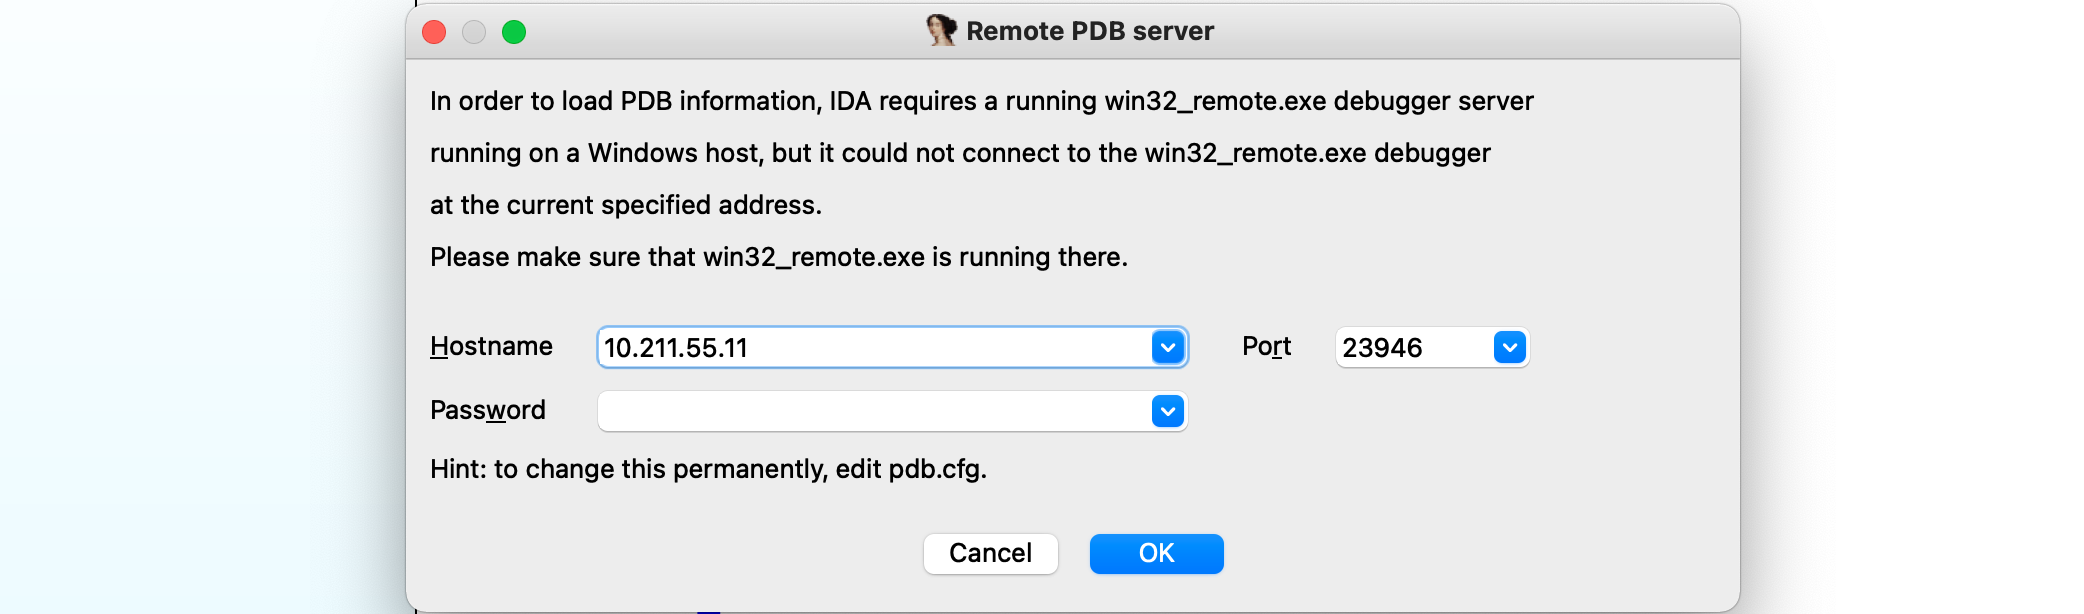Close the Remote PDB server dialog
The height and width of the screenshot is (614, 2084).
tap(434, 32)
